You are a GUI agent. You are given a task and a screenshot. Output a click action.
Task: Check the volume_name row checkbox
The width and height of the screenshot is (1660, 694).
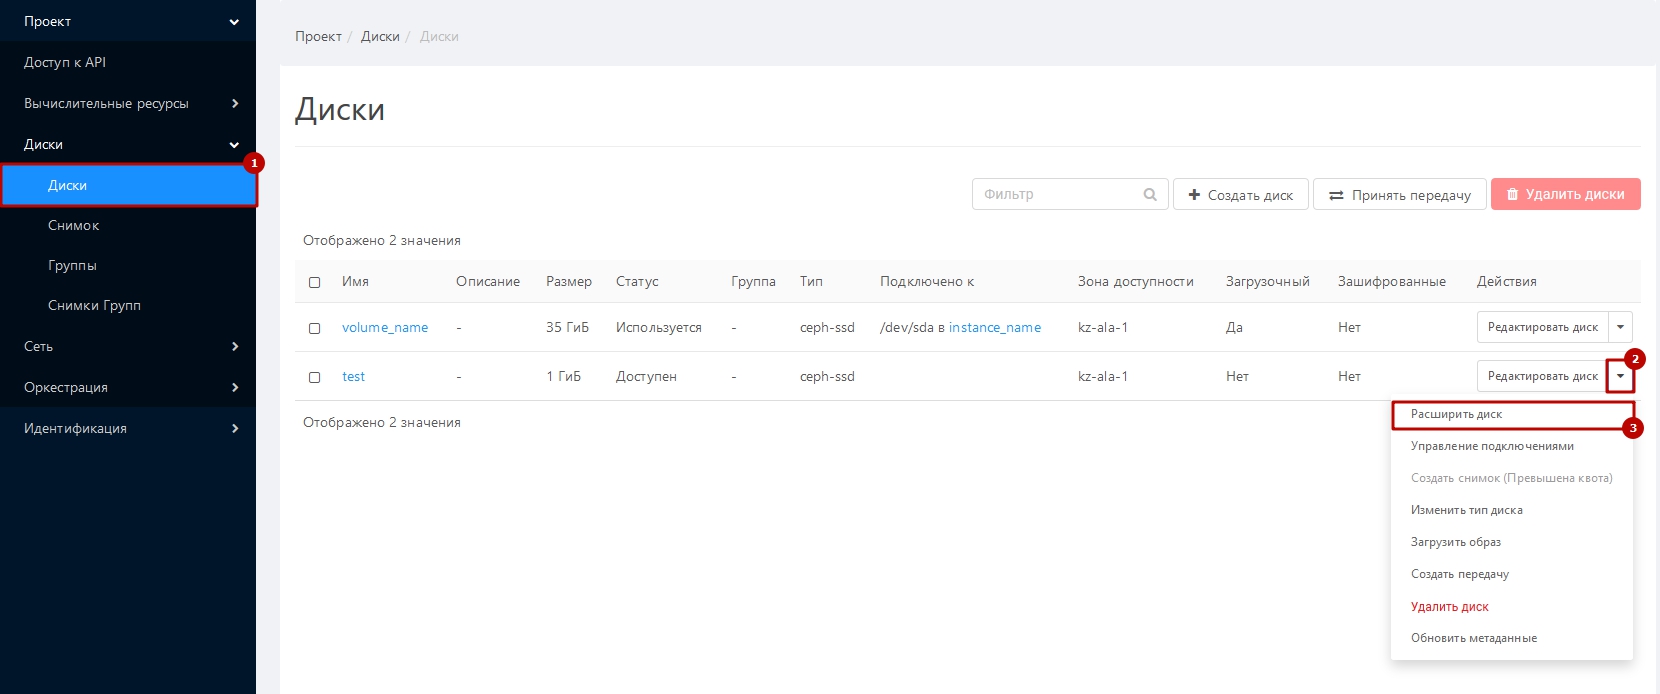pos(314,328)
